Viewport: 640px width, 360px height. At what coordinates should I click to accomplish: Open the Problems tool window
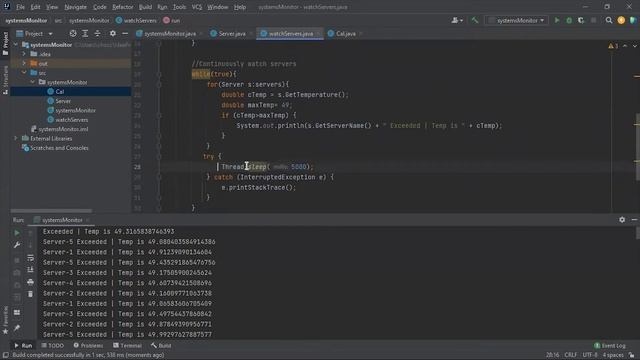[88, 345]
